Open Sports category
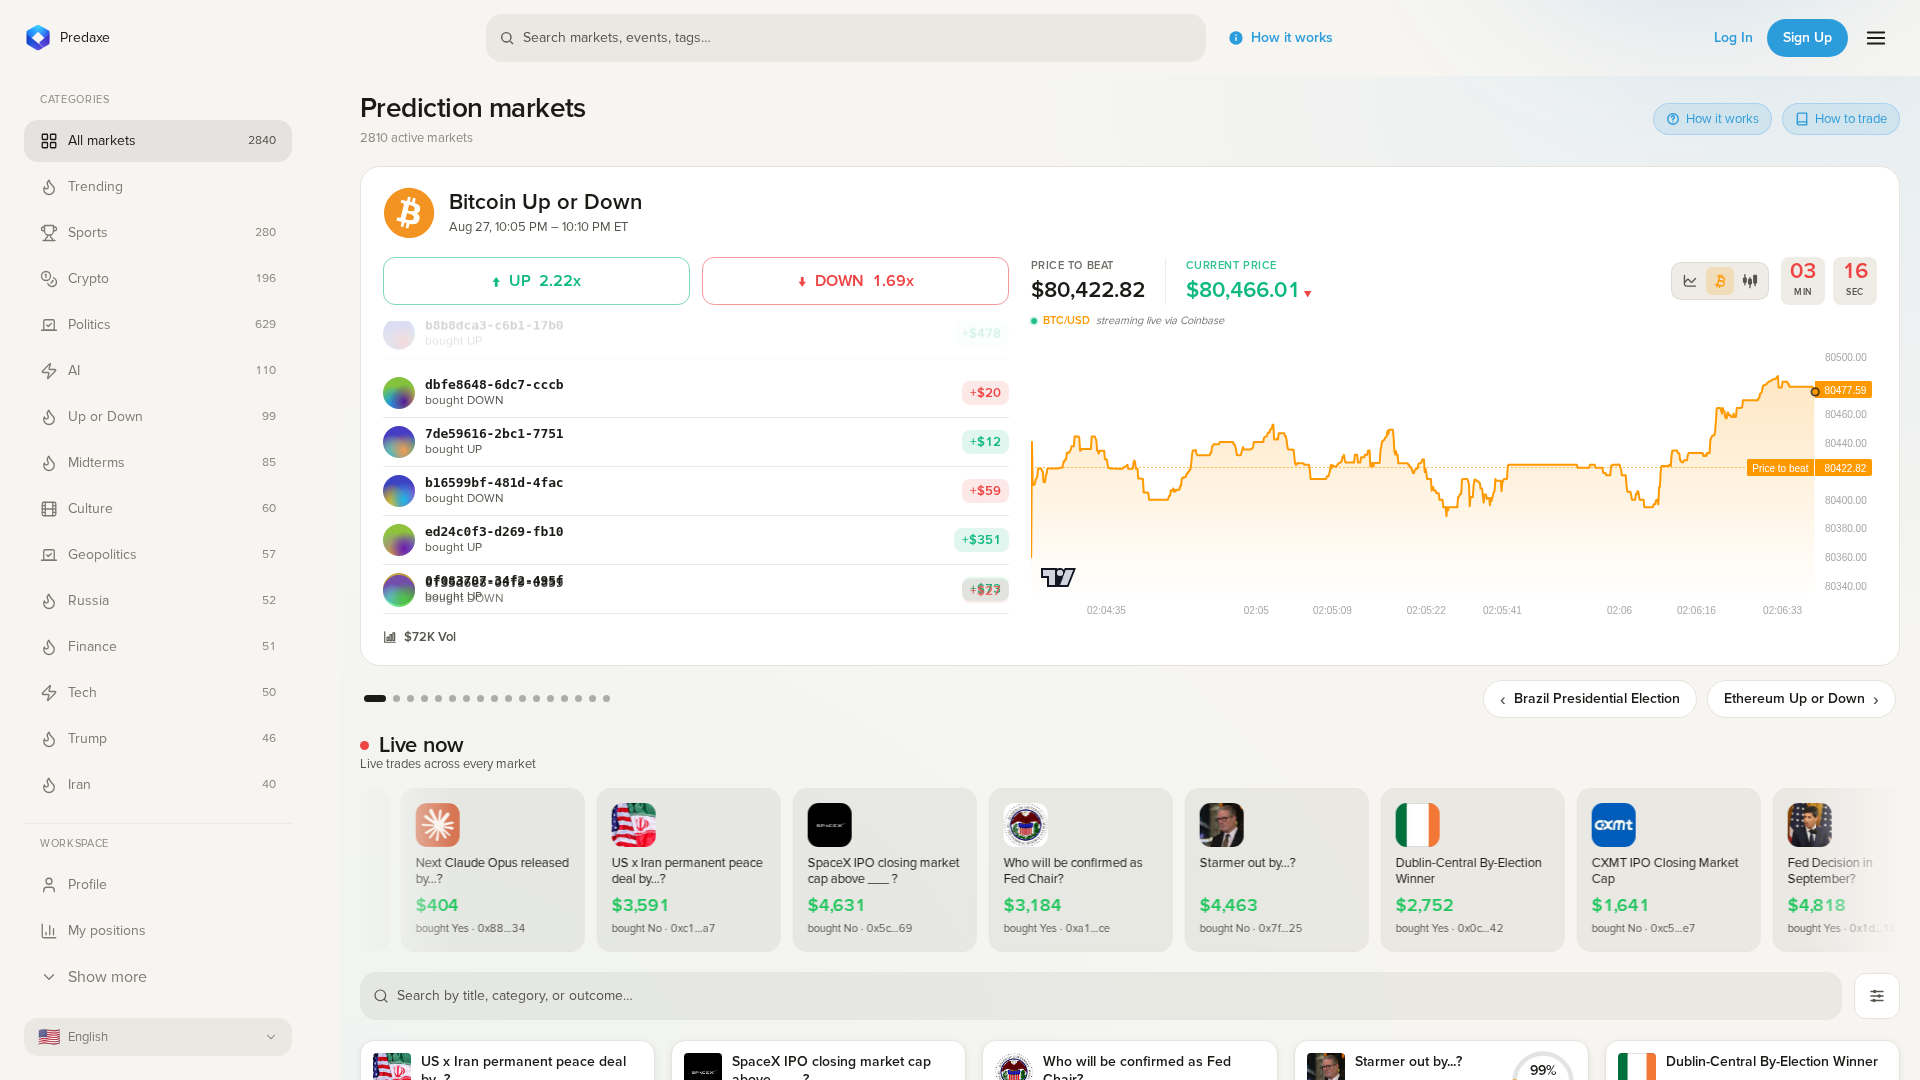 tap(158, 233)
